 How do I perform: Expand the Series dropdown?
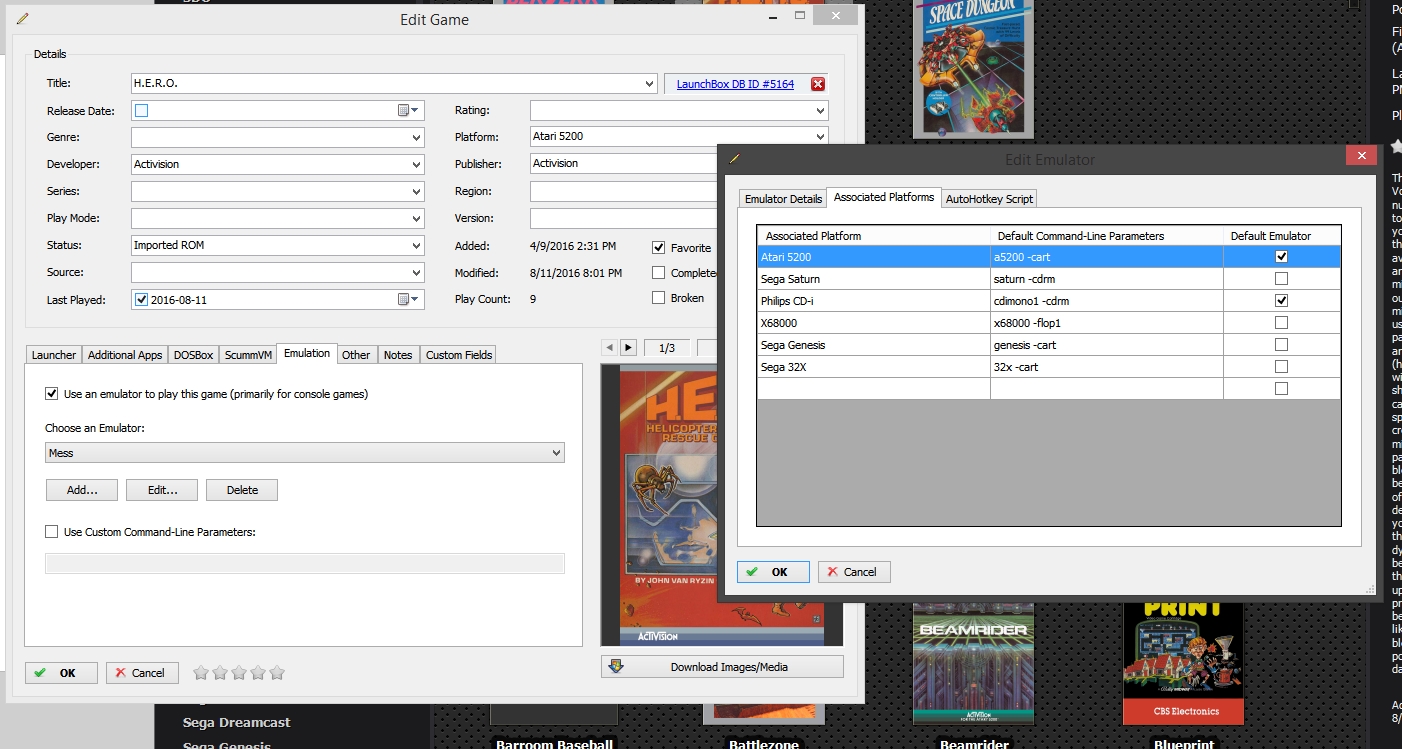[416, 191]
